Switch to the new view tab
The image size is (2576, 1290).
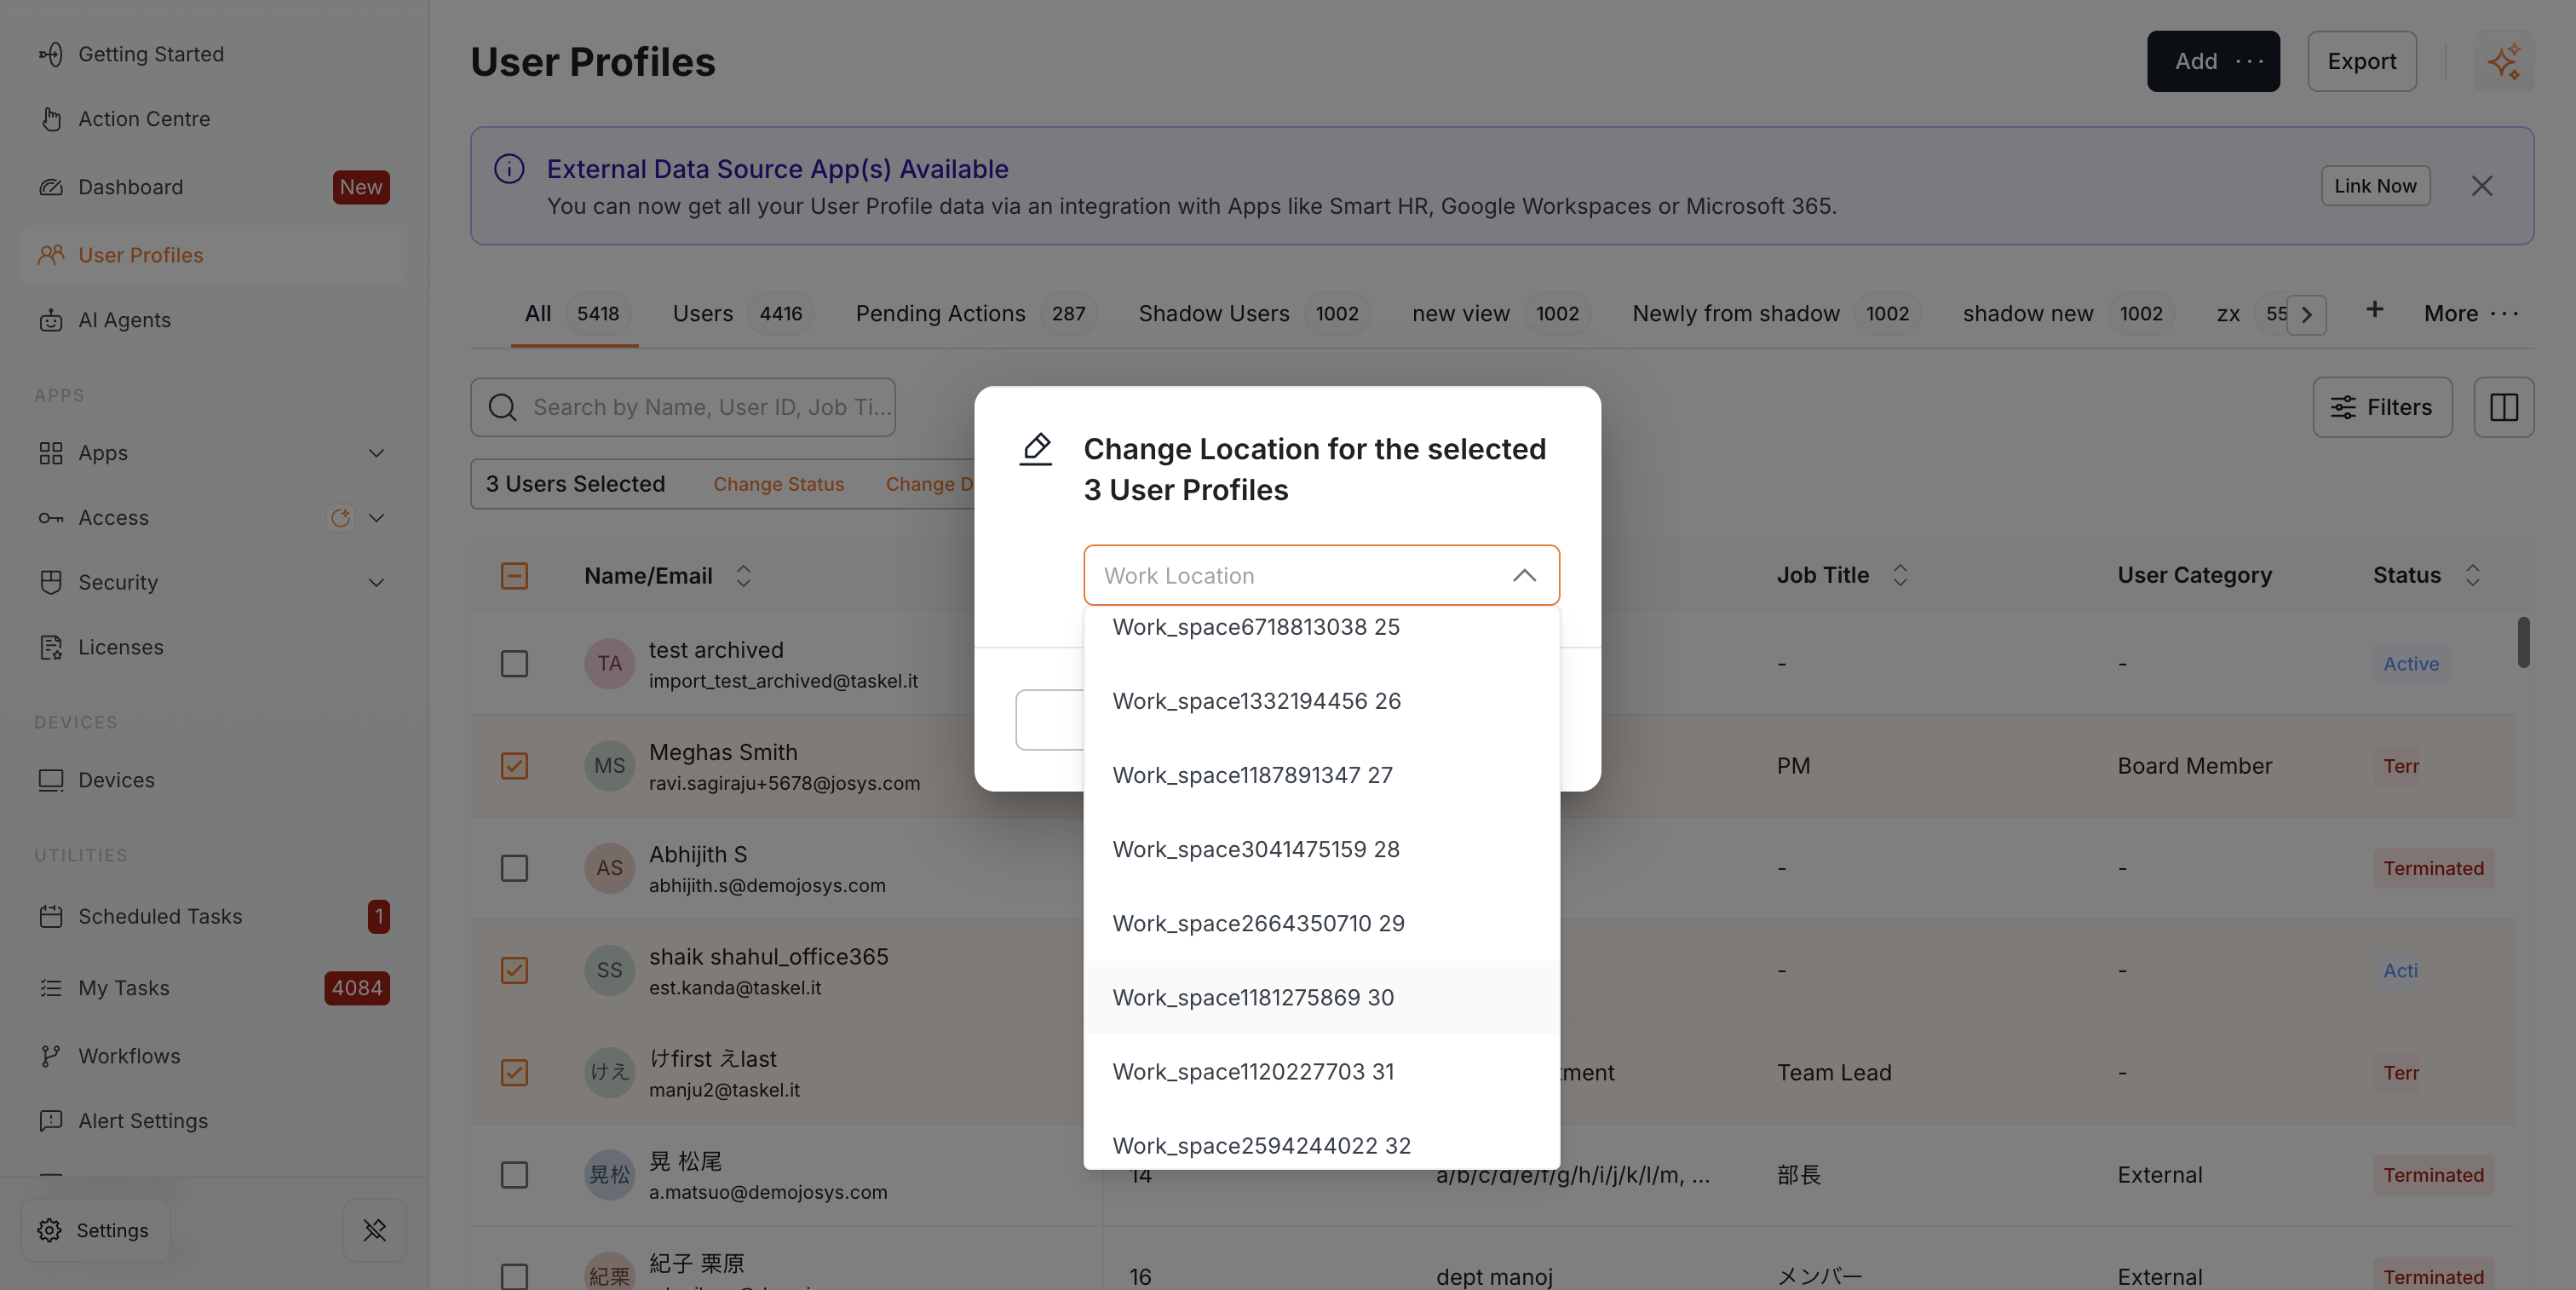pyautogui.click(x=1500, y=314)
